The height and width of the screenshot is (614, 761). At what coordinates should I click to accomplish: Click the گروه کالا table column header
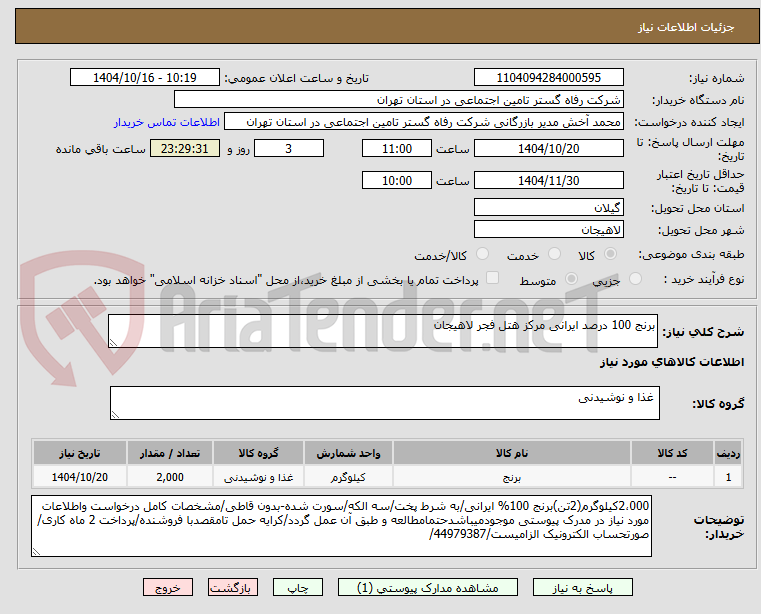click(x=258, y=453)
